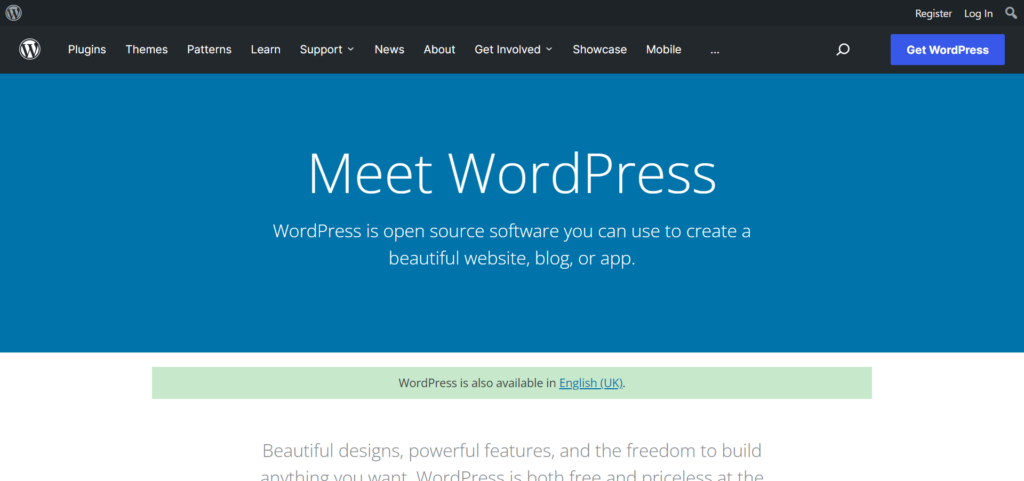1024x481 pixels.
Task: Show more menu items via ellipsis
Action: (x=715, y=50)
